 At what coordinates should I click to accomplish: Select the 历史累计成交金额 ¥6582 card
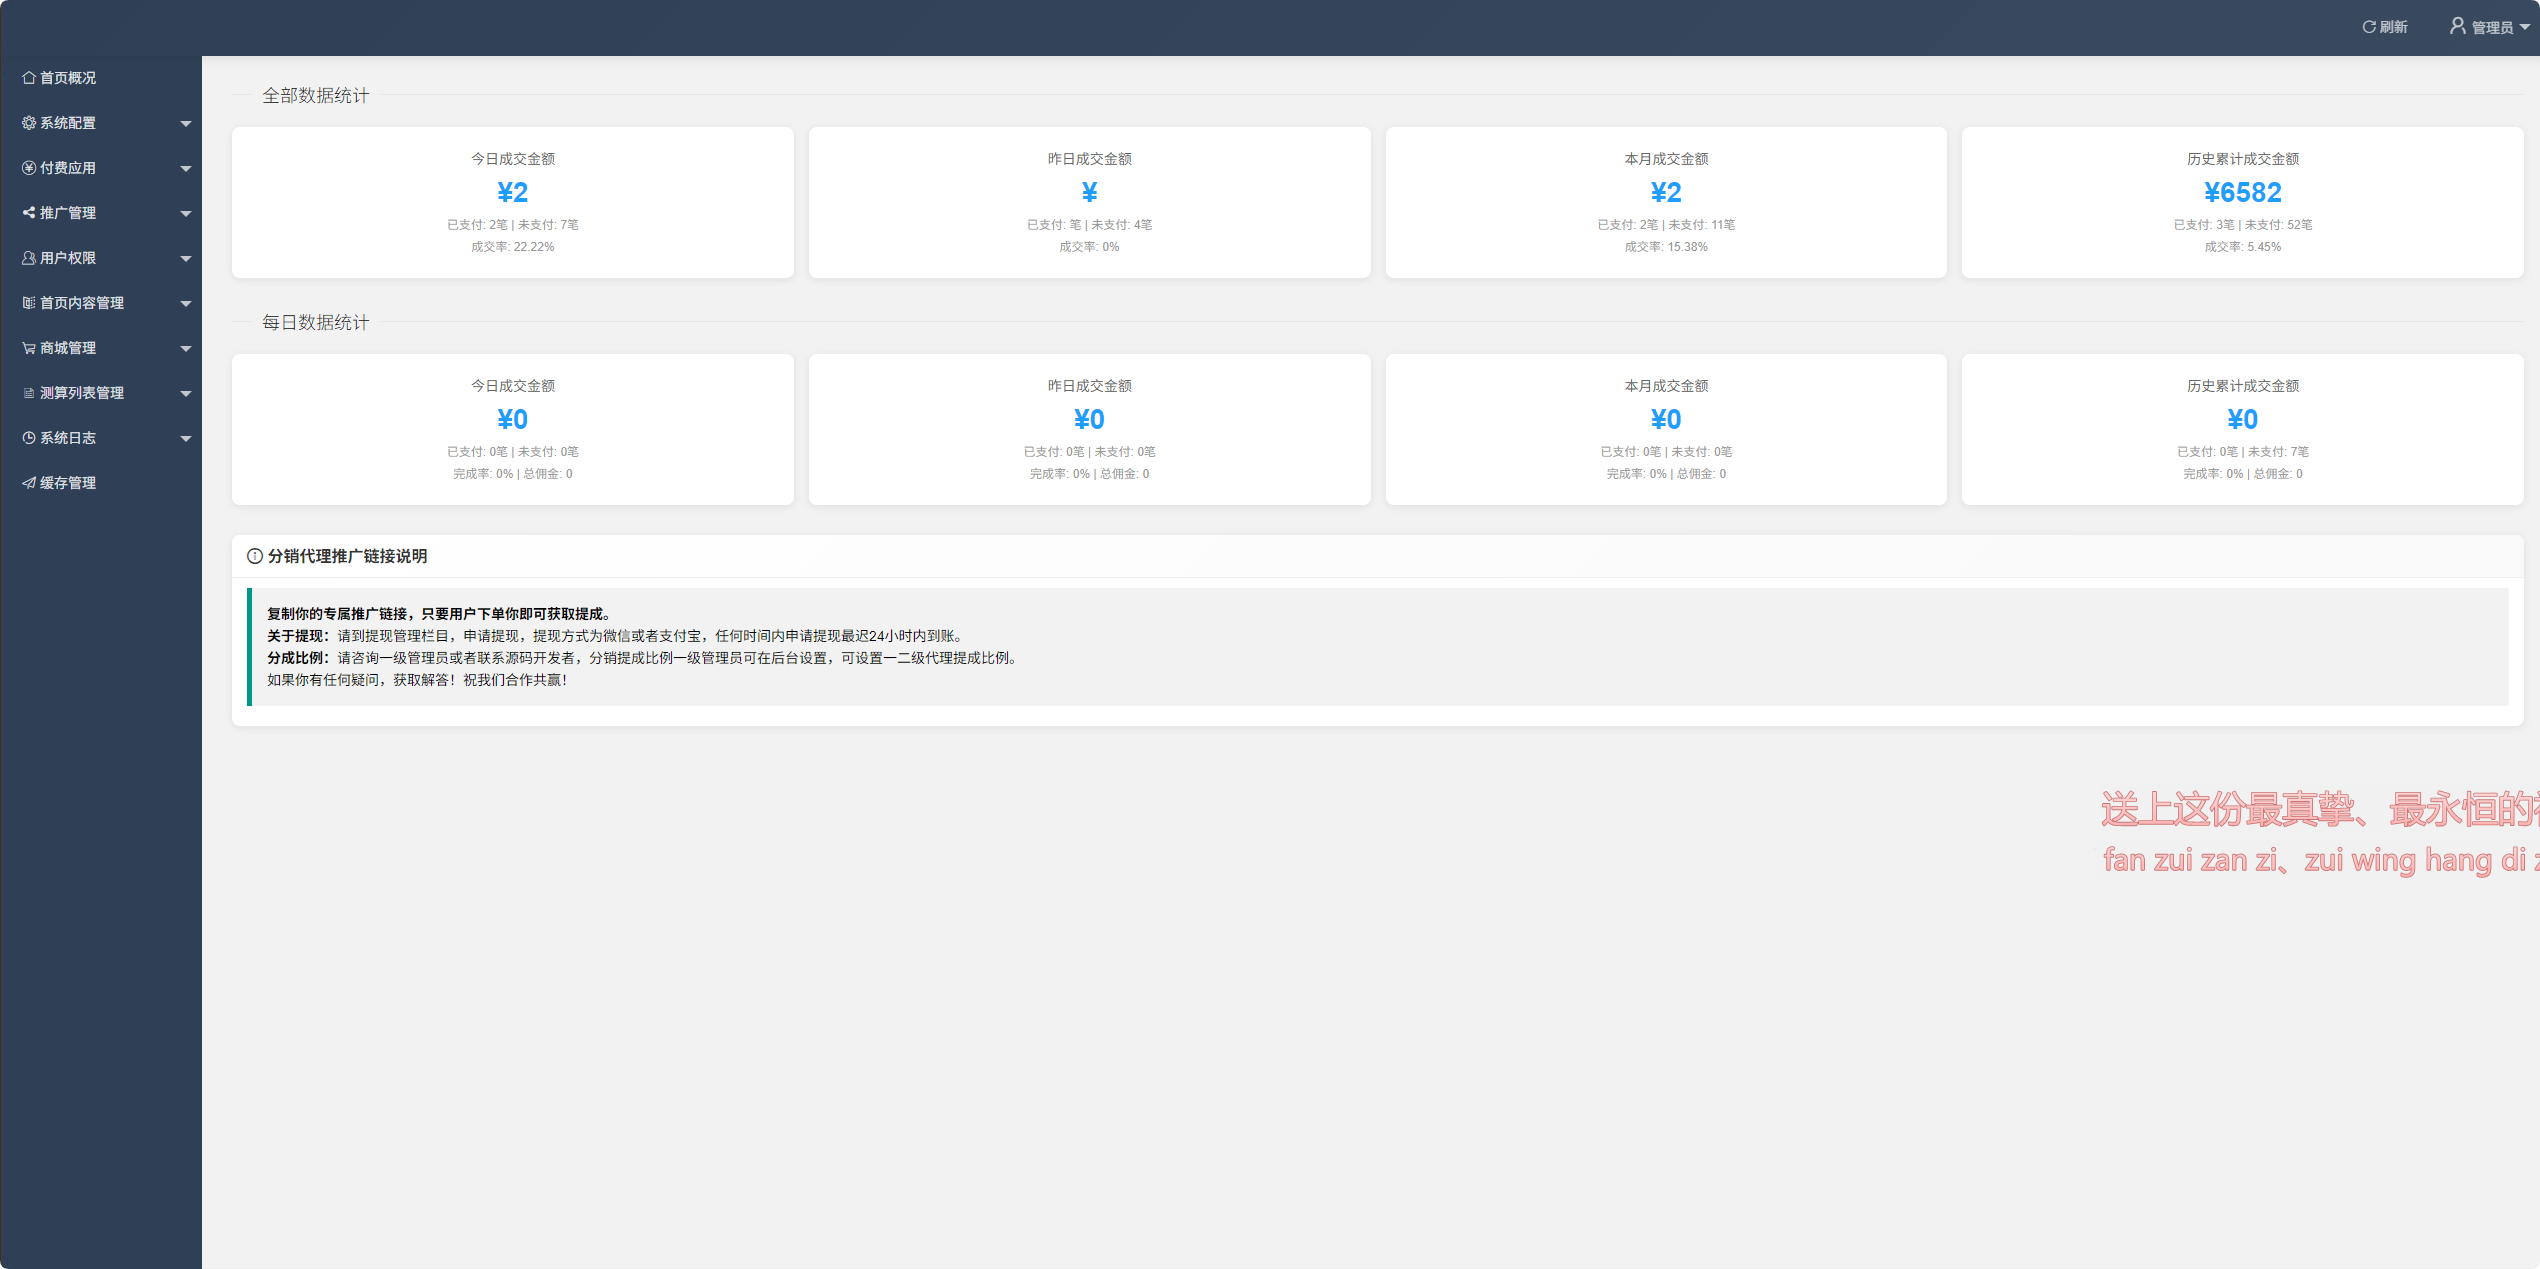pos(2242,202)
